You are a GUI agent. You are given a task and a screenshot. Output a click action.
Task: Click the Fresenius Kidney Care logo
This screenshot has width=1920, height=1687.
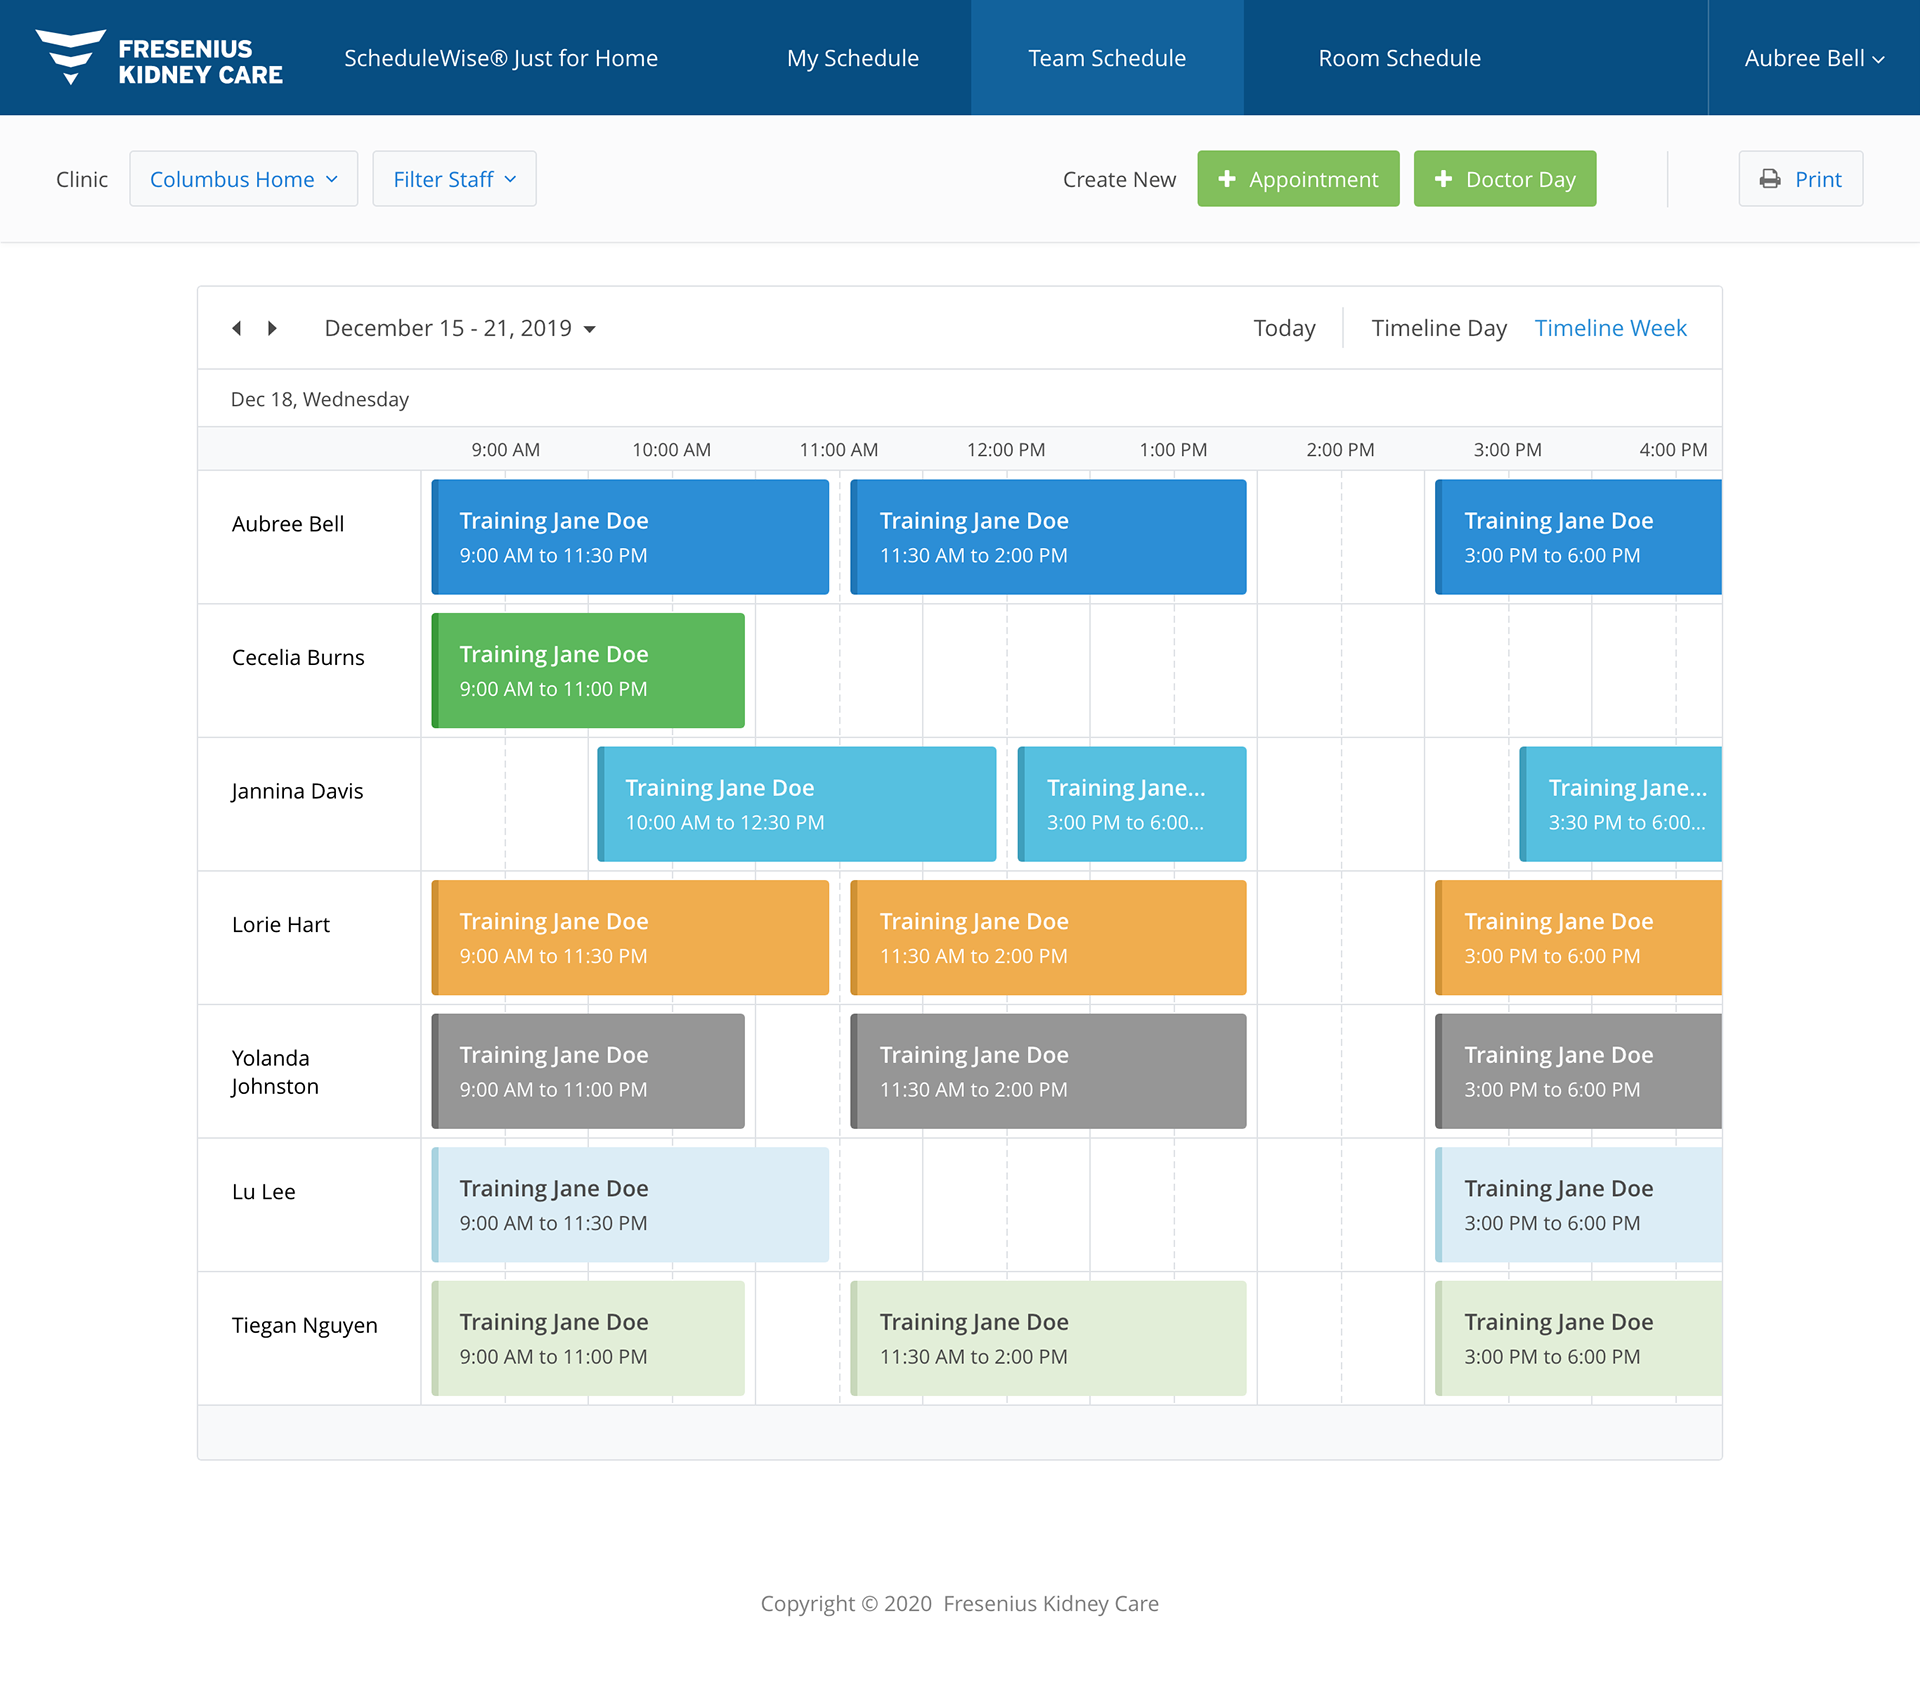[160, 58]
